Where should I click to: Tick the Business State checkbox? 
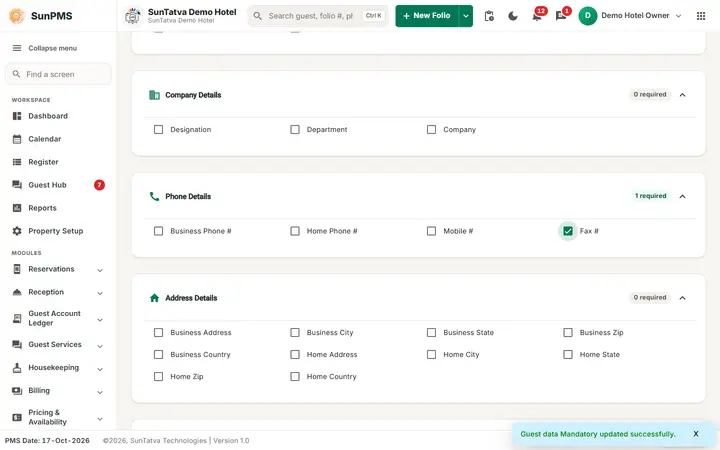(431, 332)
